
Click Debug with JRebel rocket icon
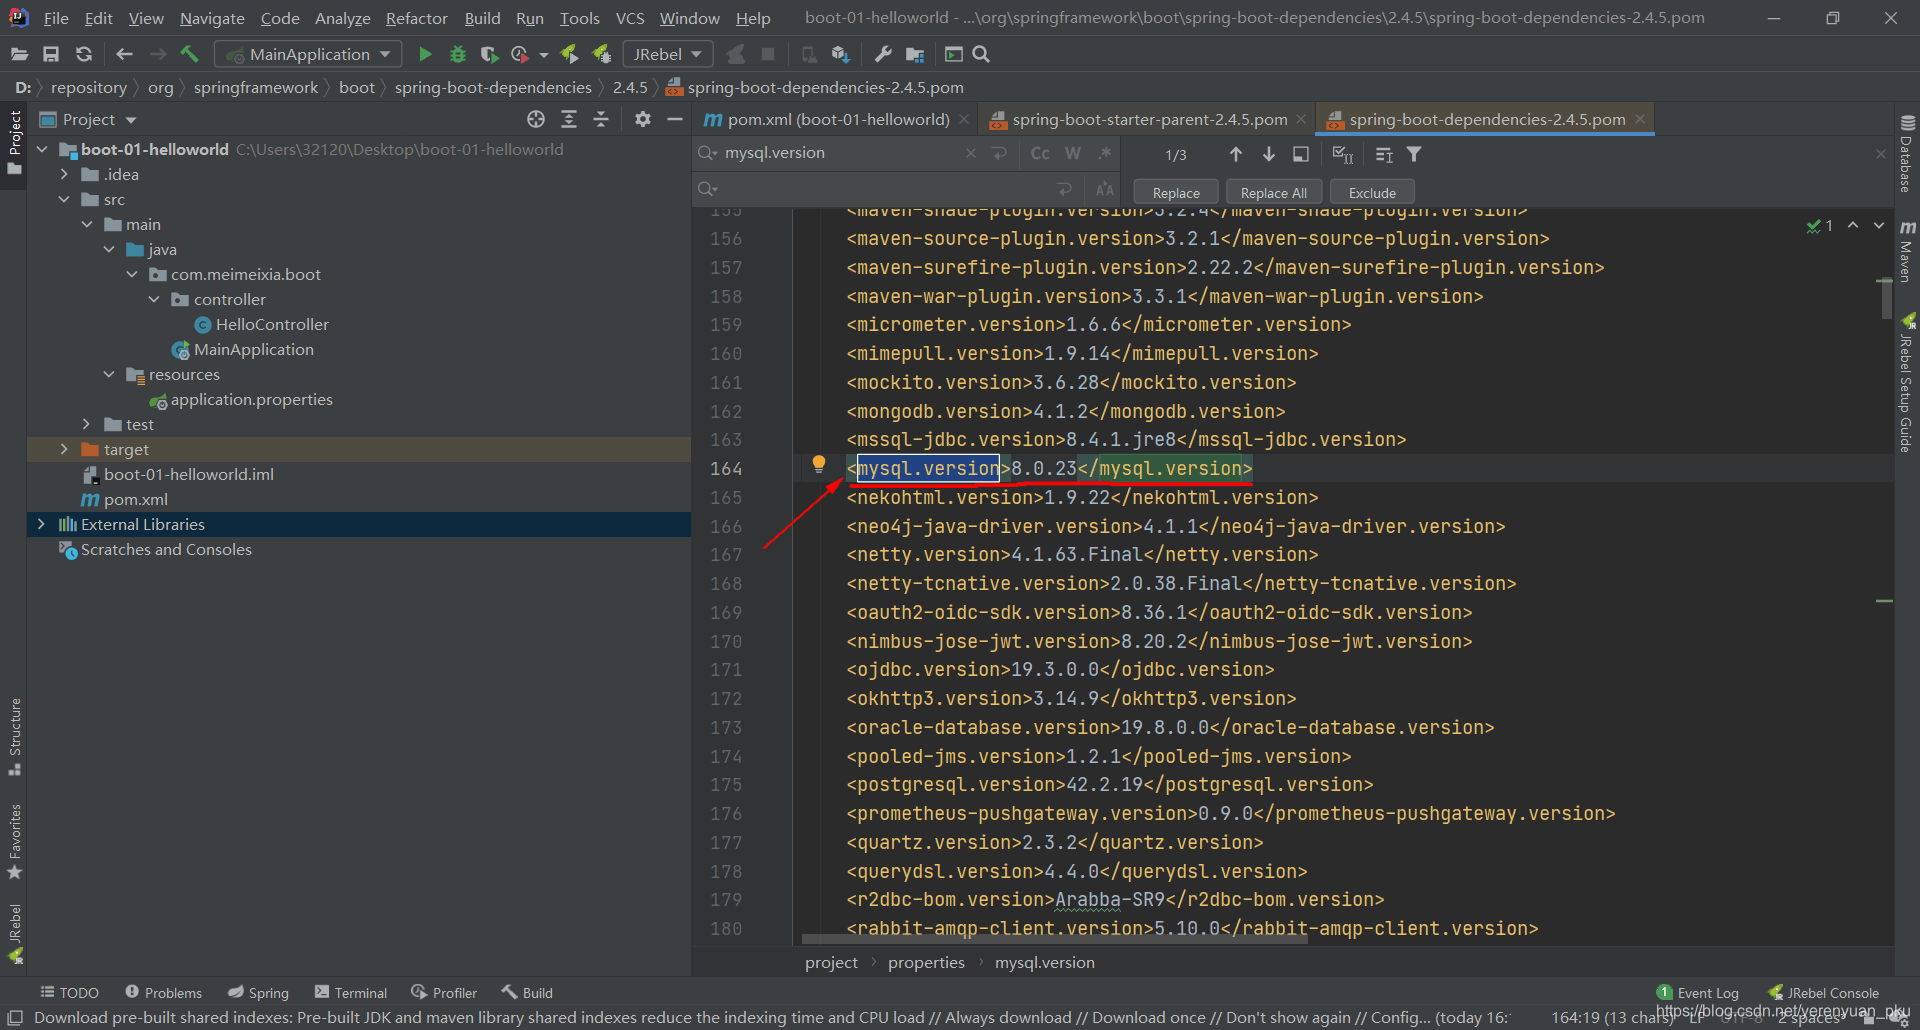click(601, 54)
